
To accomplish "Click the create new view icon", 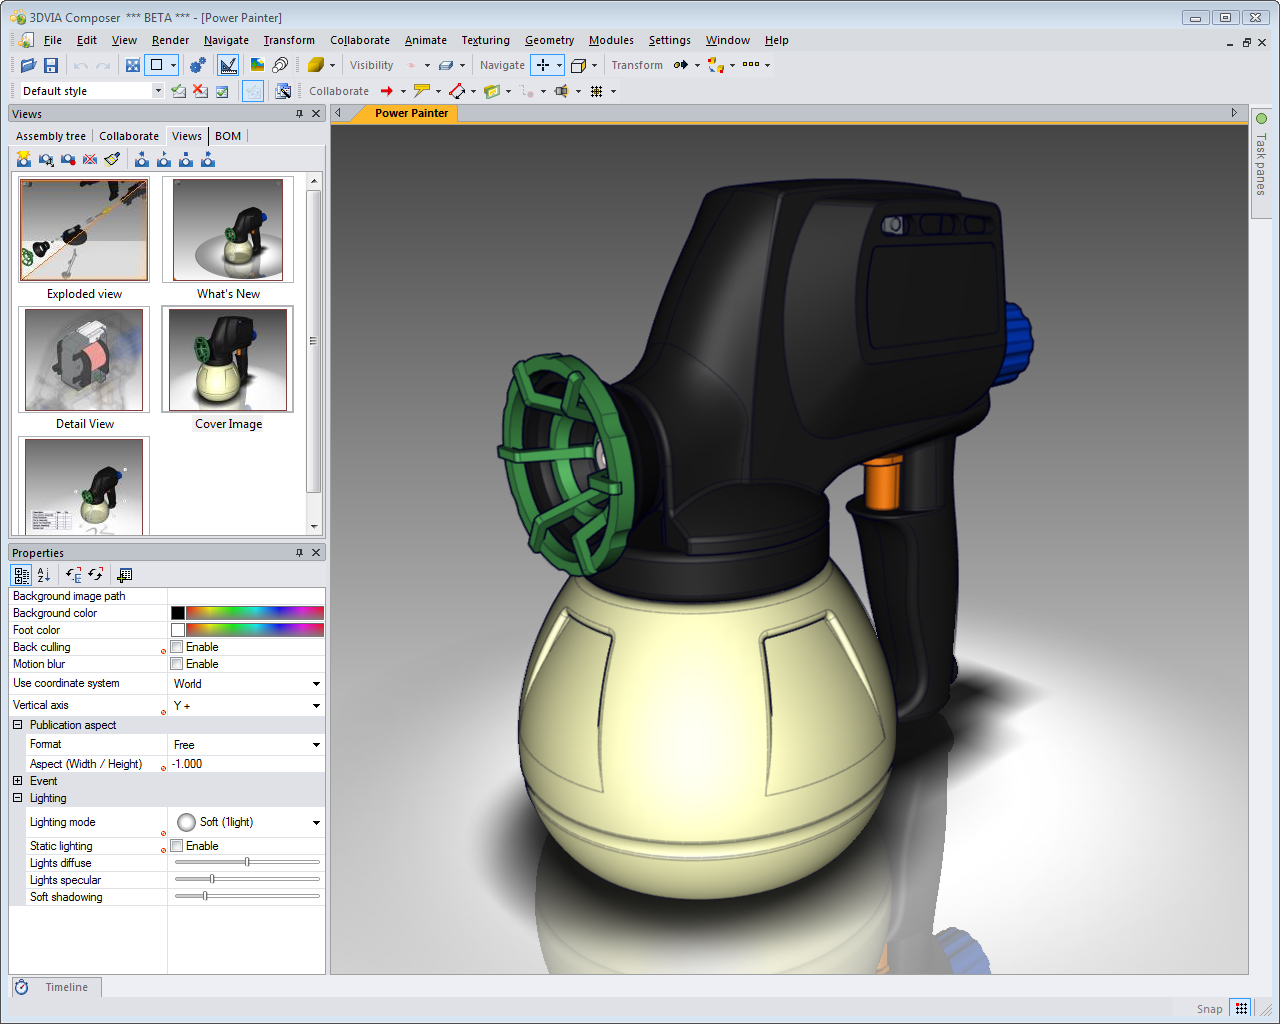I will [x=23, y=159].
